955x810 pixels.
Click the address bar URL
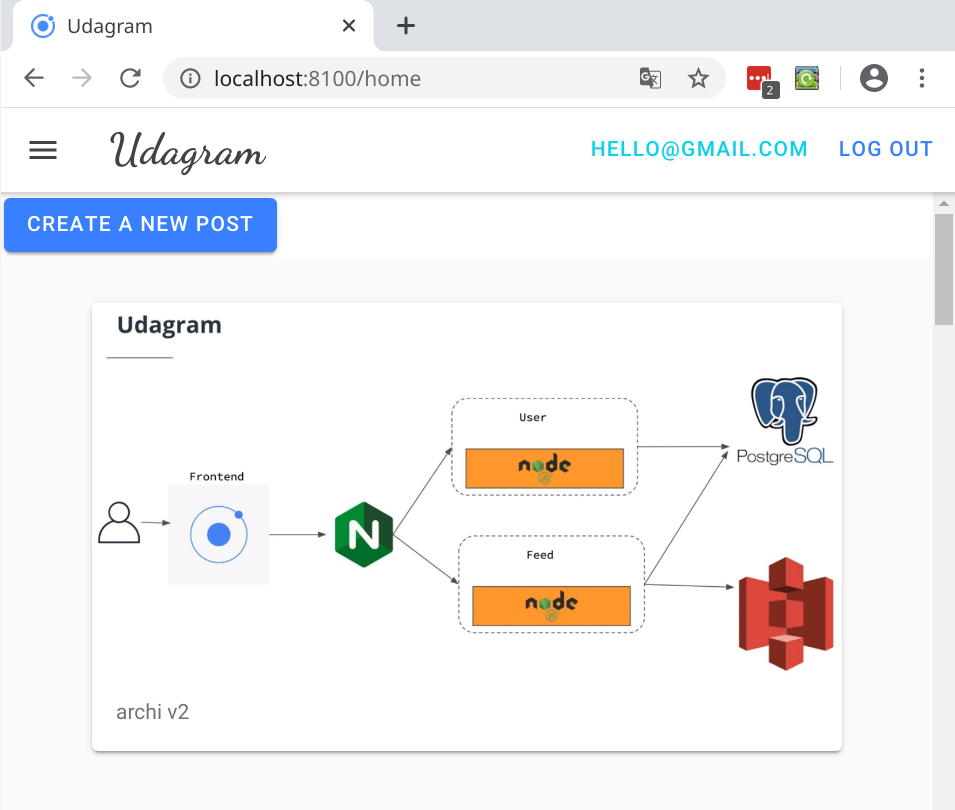tap(317, 79)
